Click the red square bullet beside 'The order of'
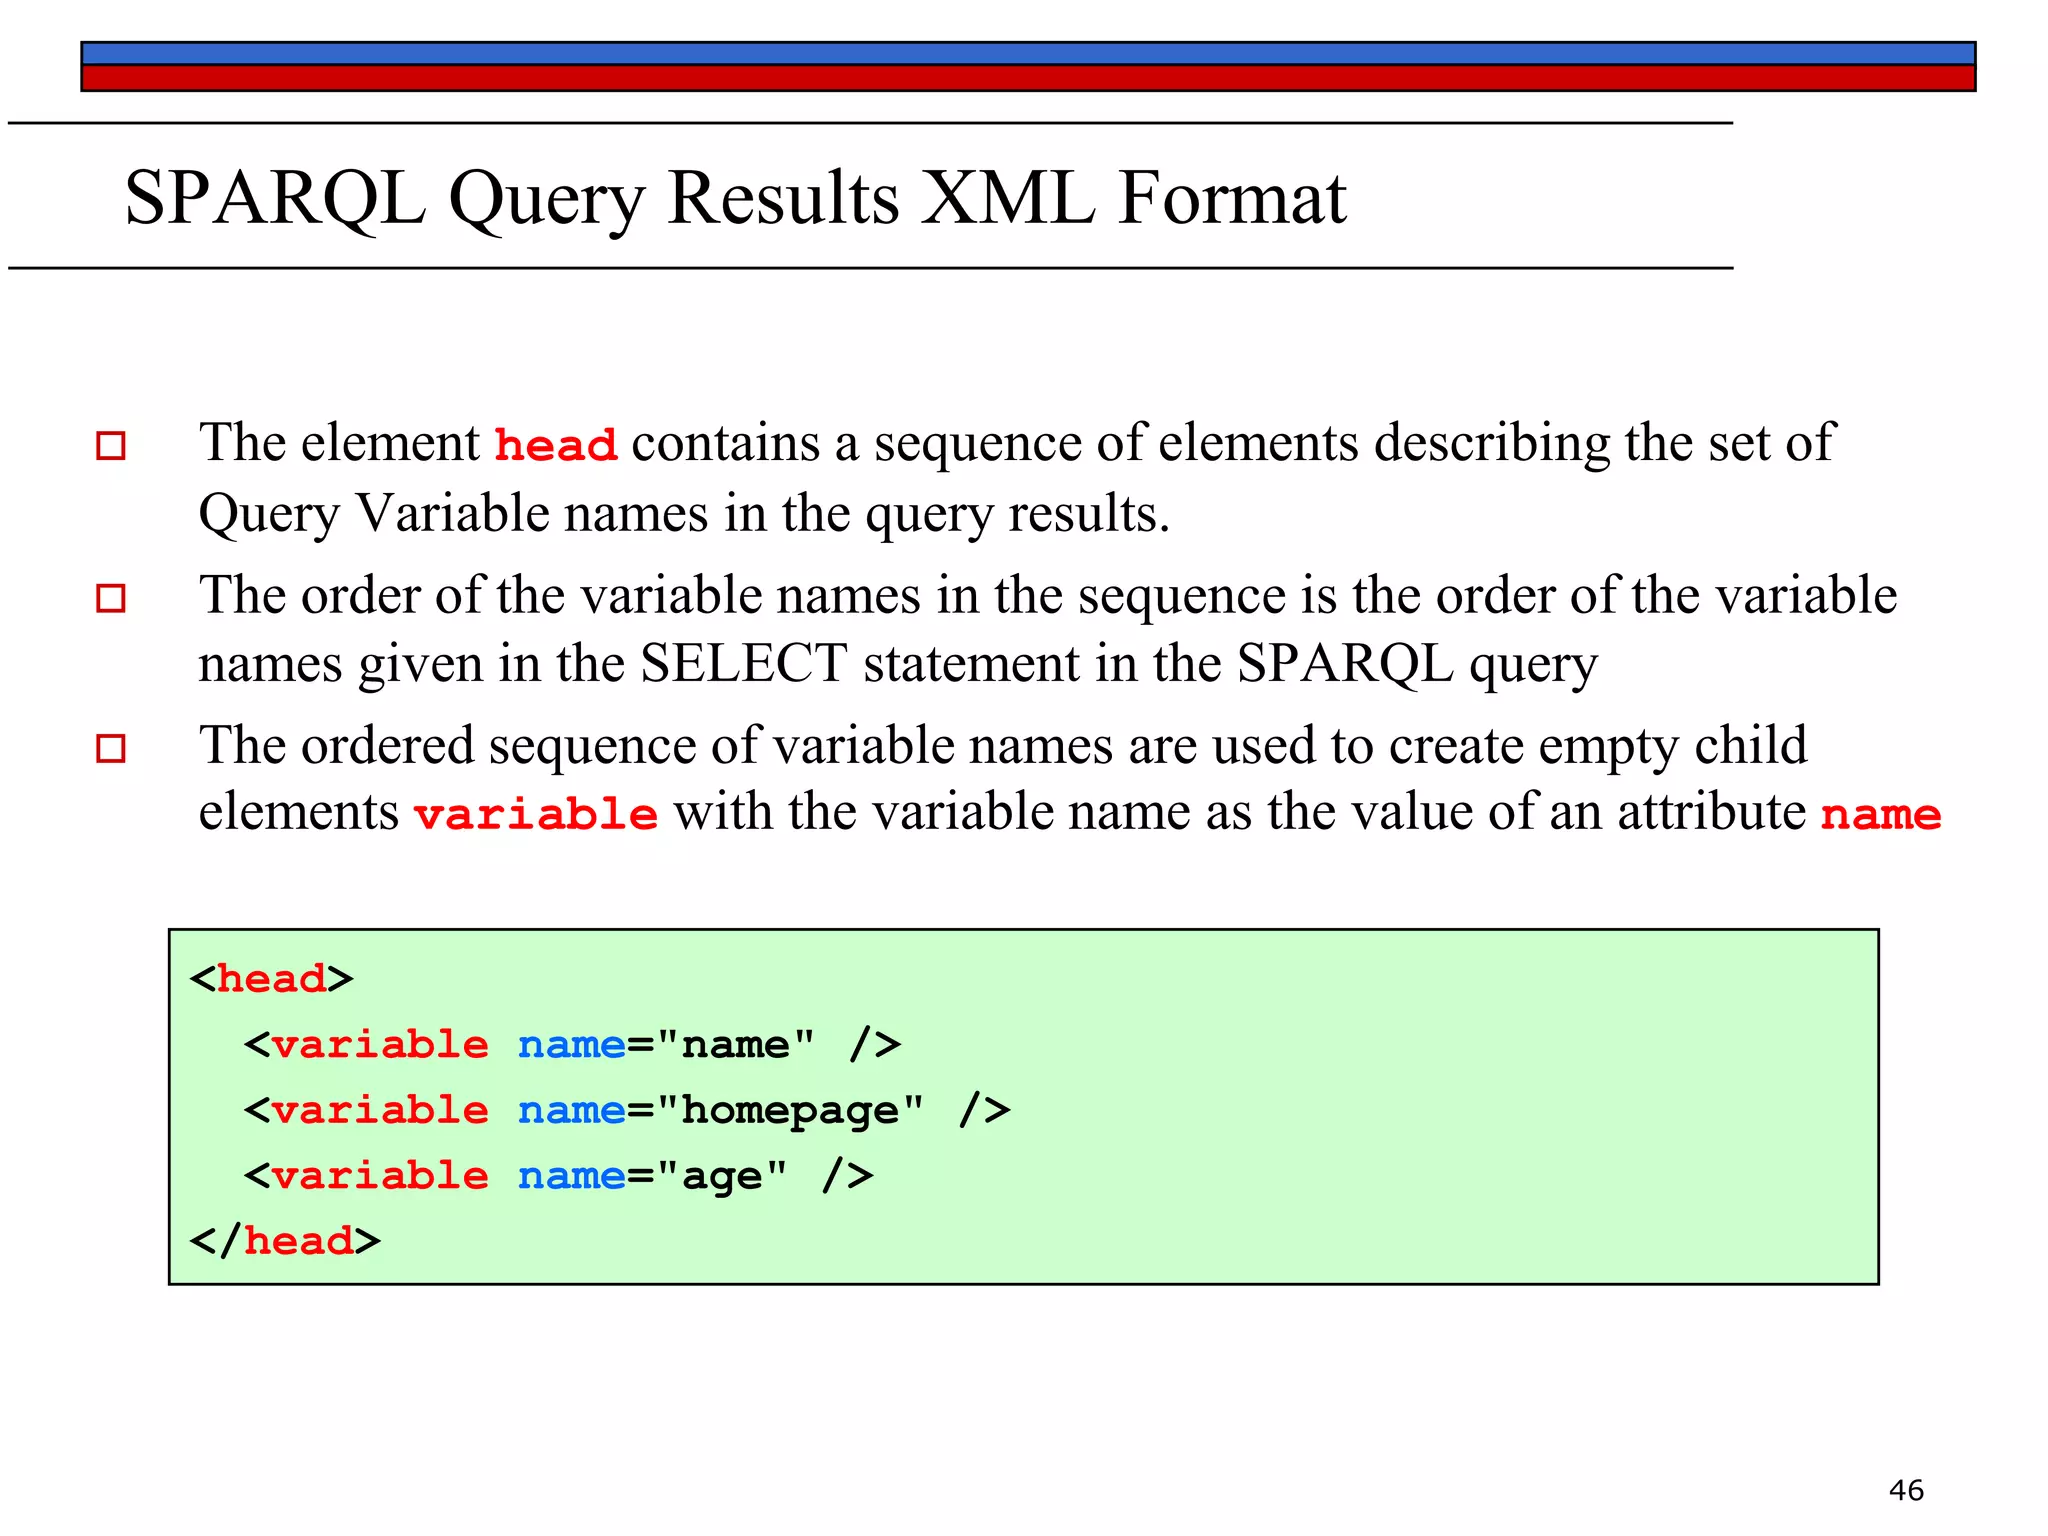This screenshot has height=1536, width=2048. click(111, 598)
